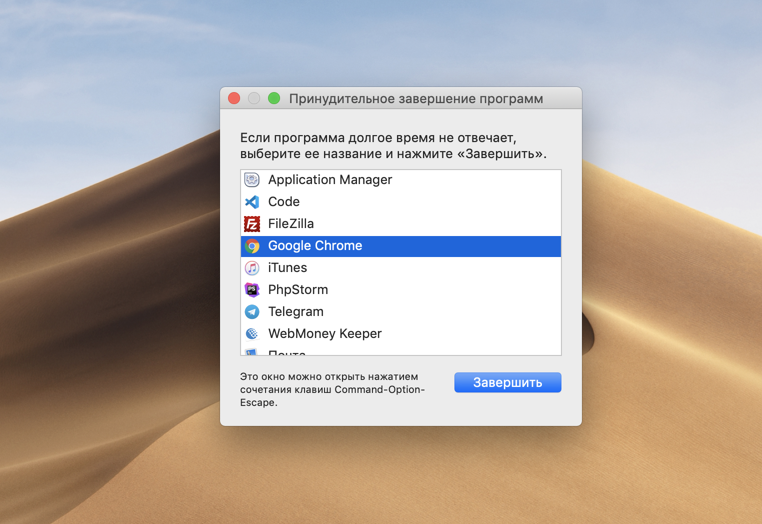762x524 pixels.
Task: Click the Google Chrome icon
Action: coord(252,246)
